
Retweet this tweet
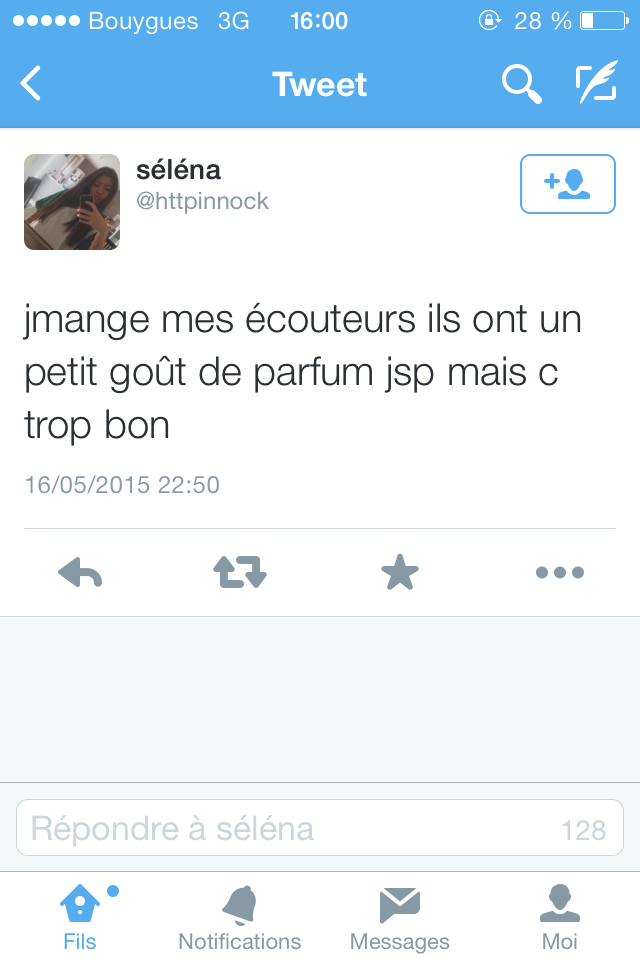tap(239, 572)
